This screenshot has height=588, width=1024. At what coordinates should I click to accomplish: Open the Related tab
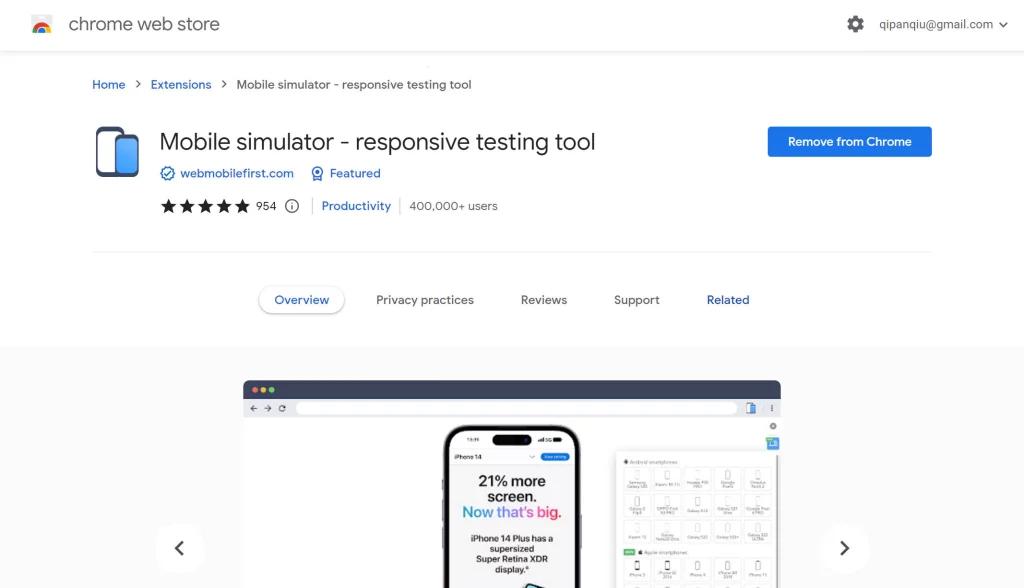[x=728, y=300]
